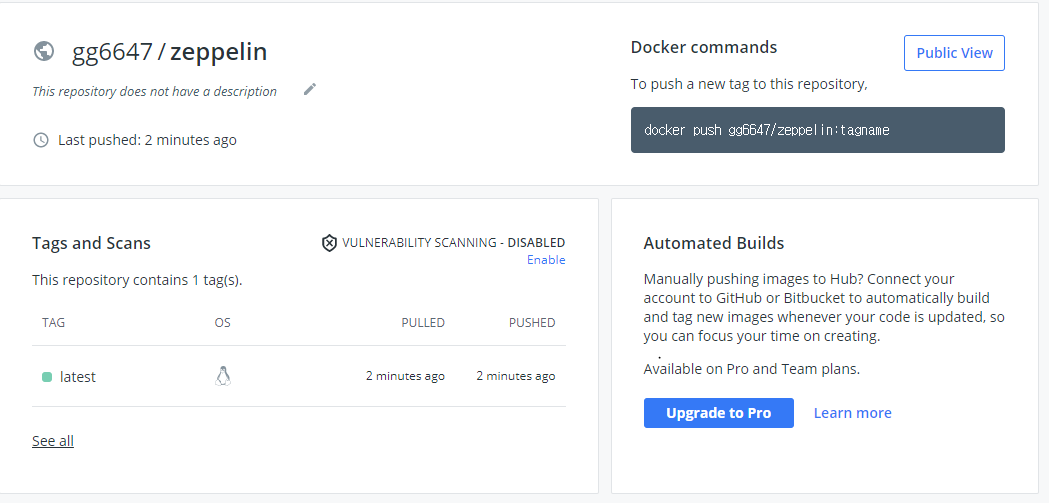Click the repository description placeholder text
This screenshot has width=1049, height=503.
155,91
